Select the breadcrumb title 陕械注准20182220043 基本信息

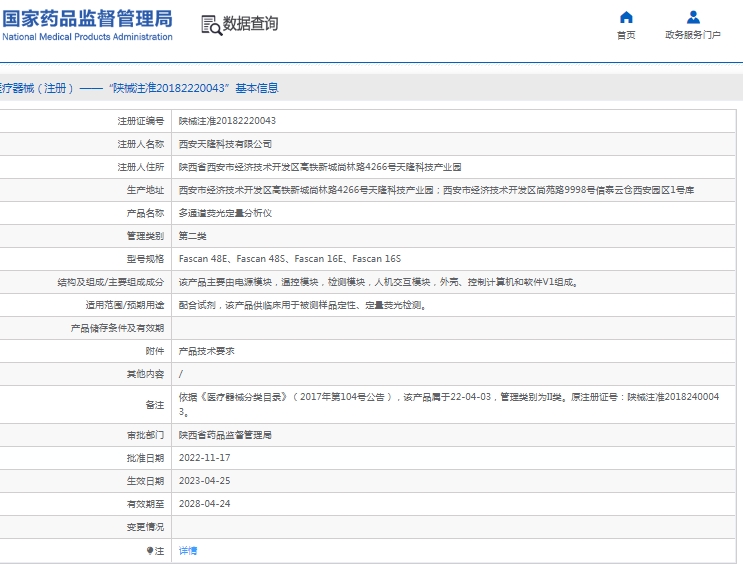pos(193,88)
